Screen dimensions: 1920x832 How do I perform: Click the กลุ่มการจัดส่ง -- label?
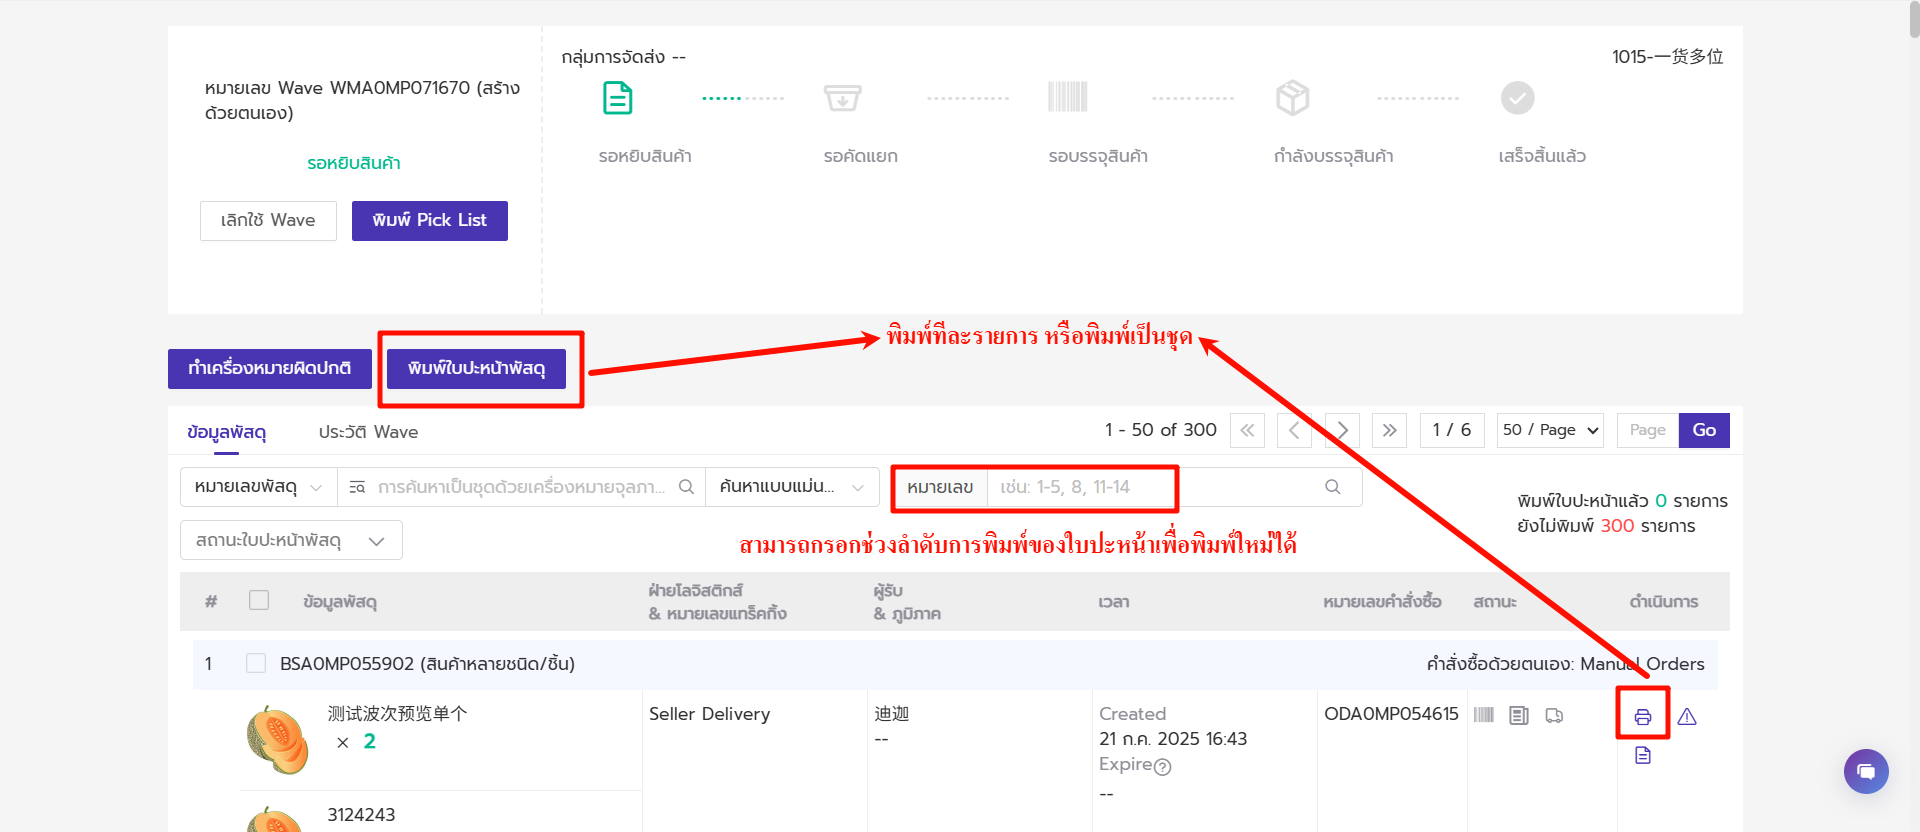tap(623, 57)
